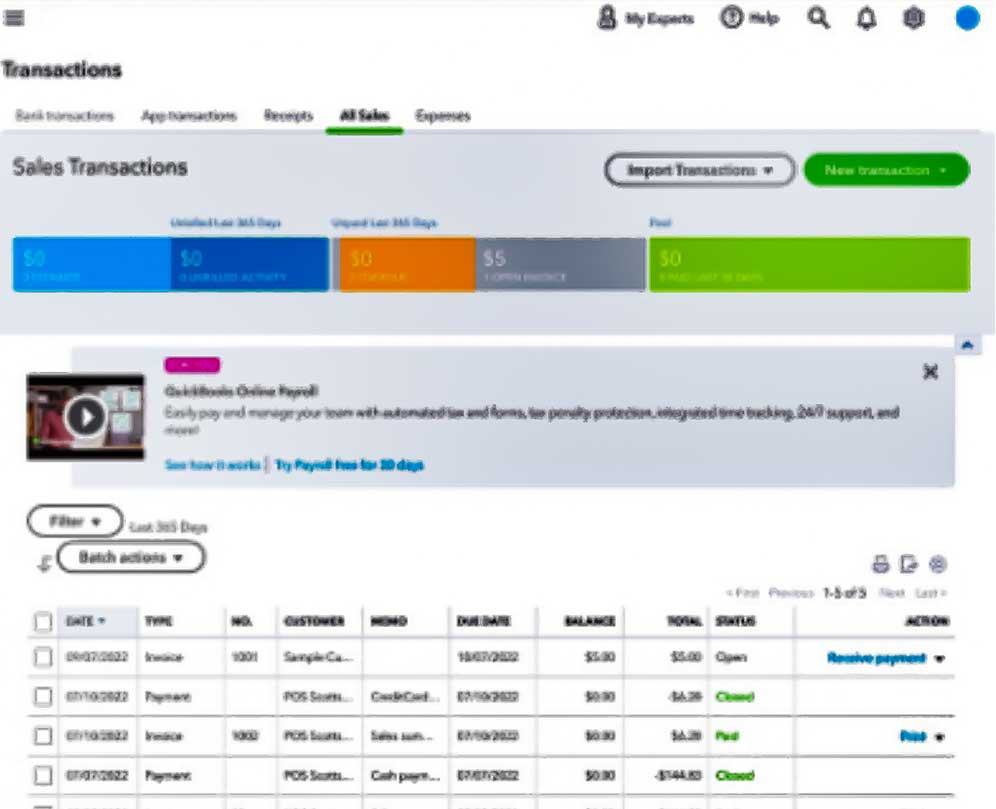Screen dimensions: 996x809
Task: Export the transaction list to file
Action: (x=909, y=564)
